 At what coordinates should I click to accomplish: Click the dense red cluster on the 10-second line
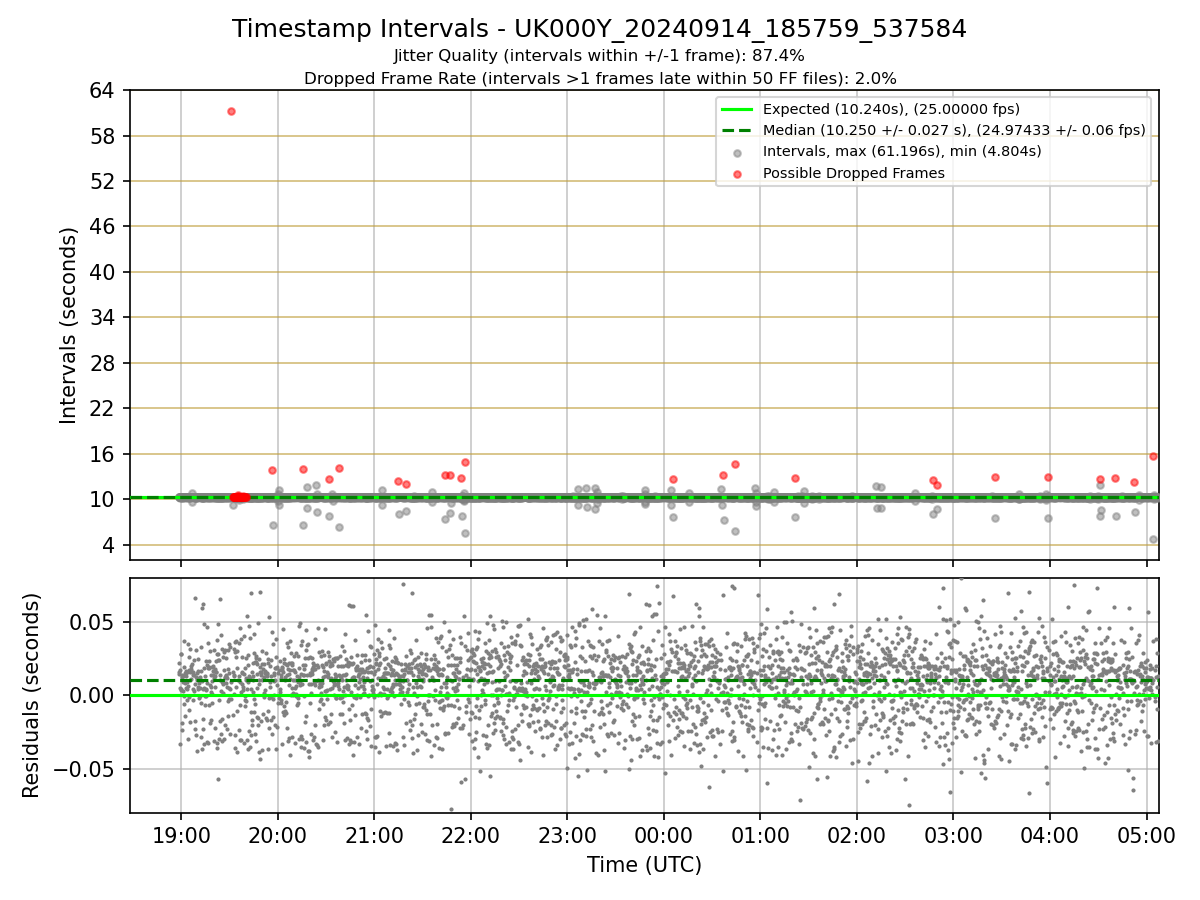point(239,497)
